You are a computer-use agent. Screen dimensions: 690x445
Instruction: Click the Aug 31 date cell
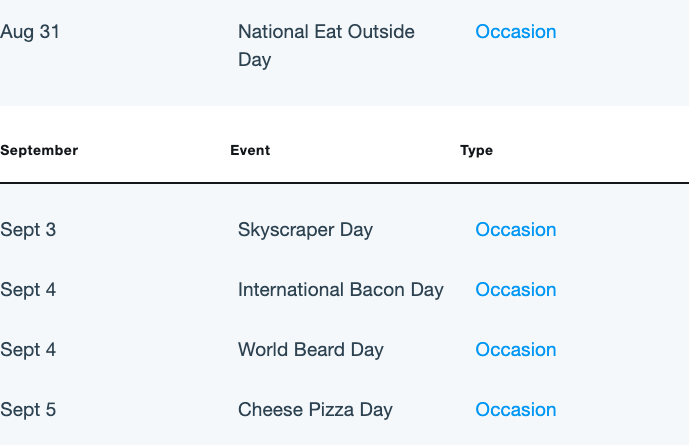click(x=30, y=32)
